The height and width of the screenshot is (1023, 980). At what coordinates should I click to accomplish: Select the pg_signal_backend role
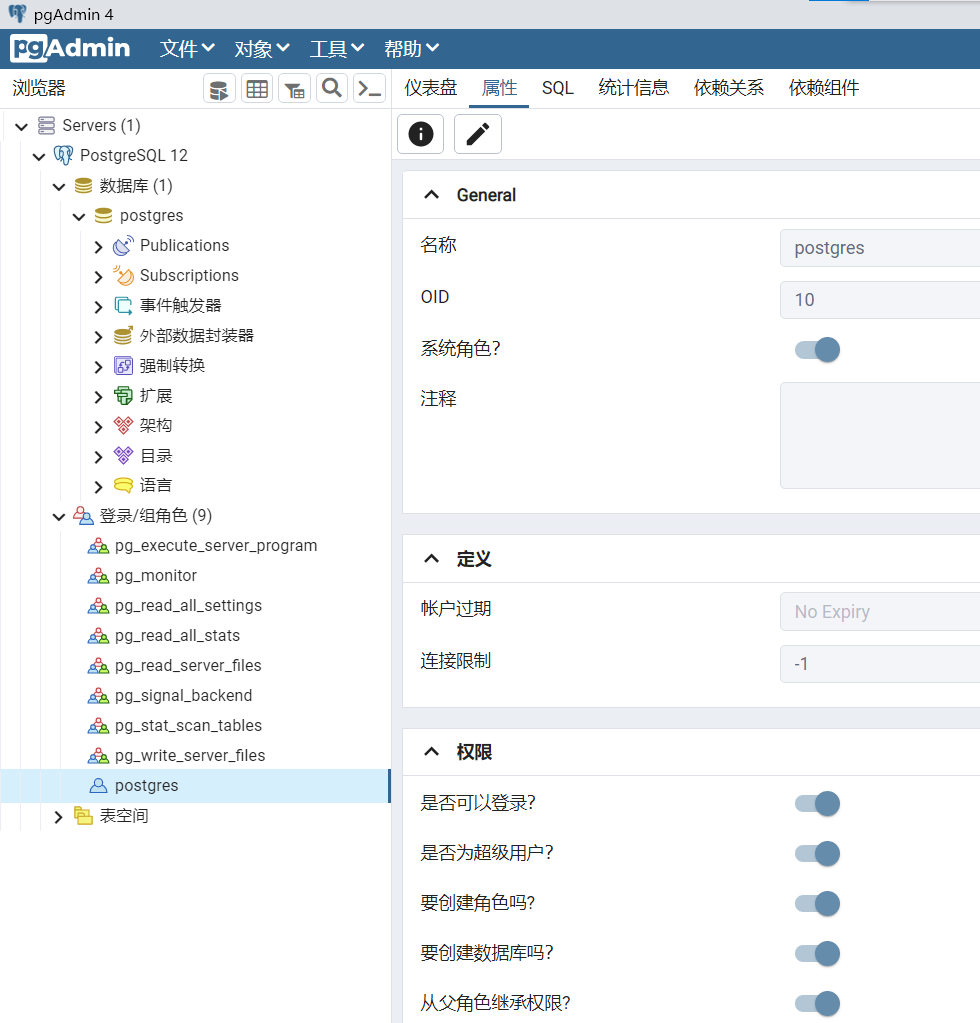(183, 696)
